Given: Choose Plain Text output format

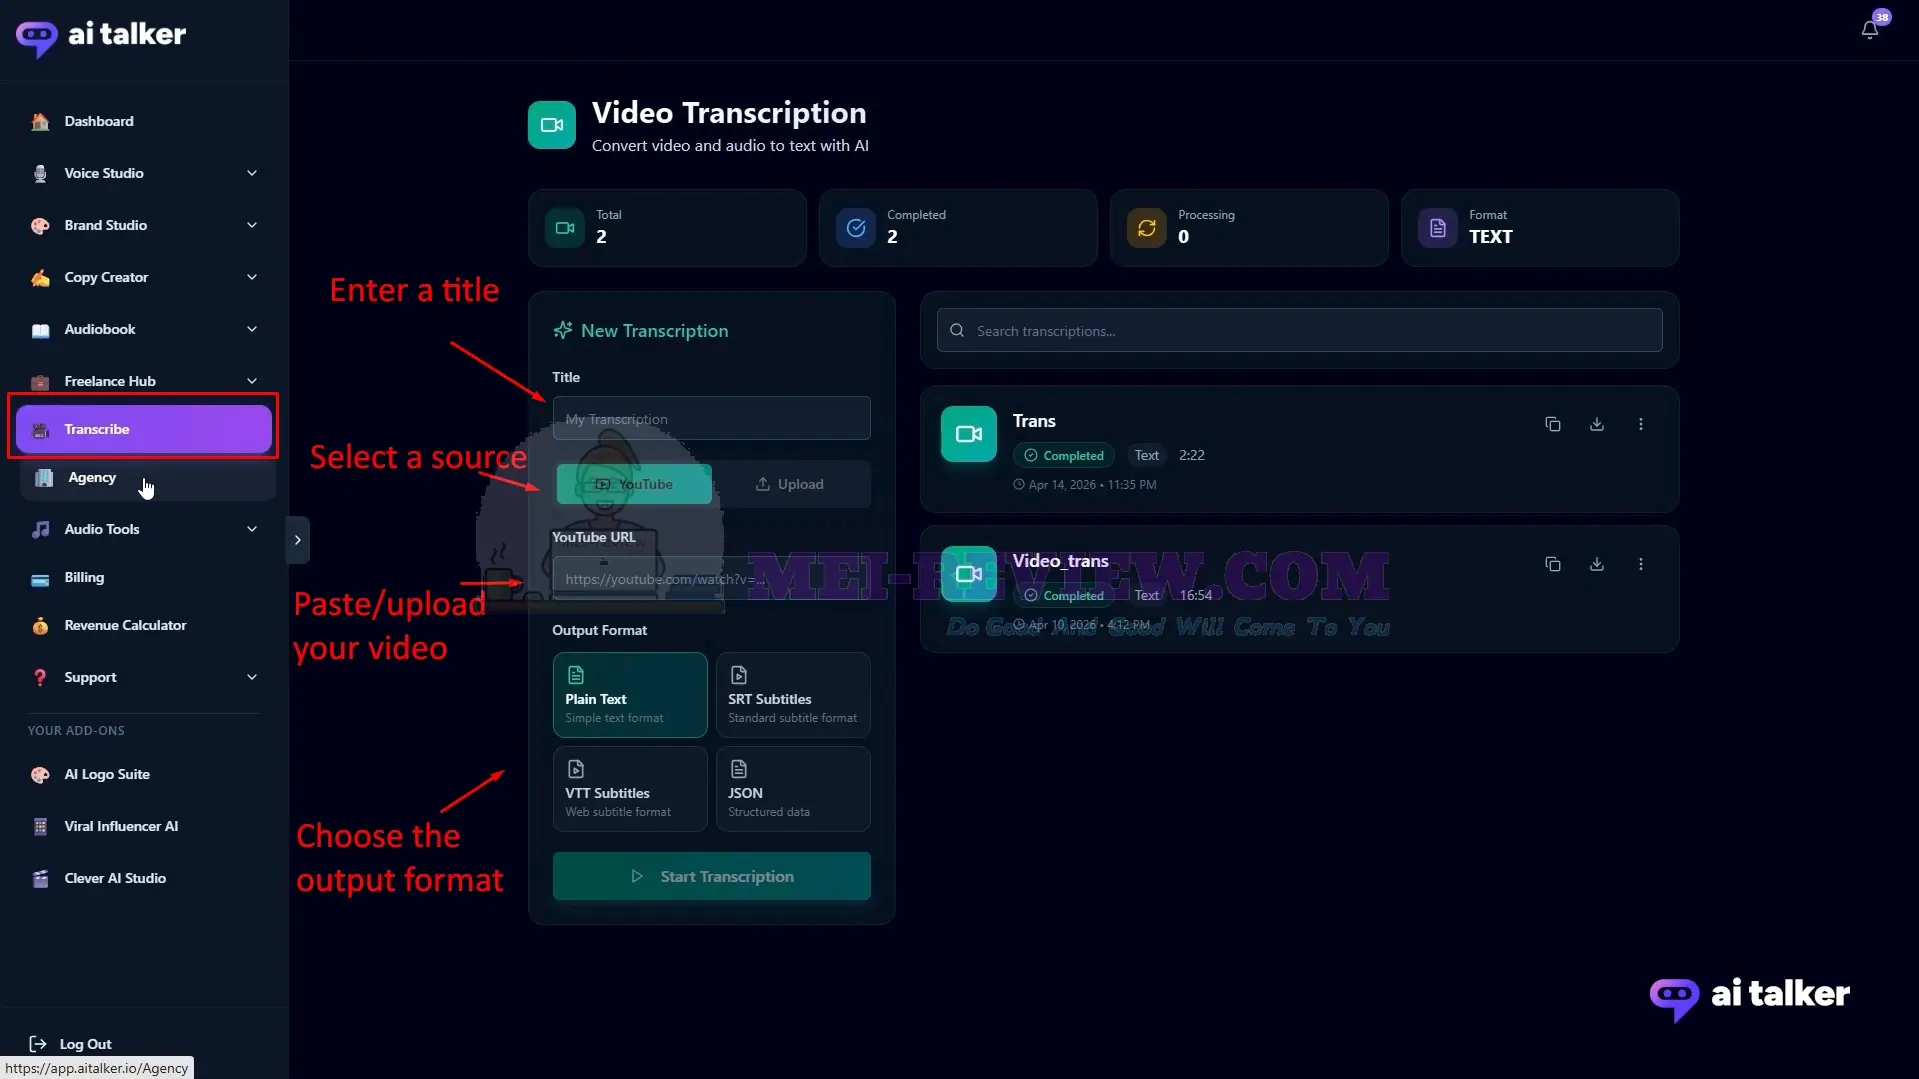Looking at the screenshot, I should coord(630,695).
